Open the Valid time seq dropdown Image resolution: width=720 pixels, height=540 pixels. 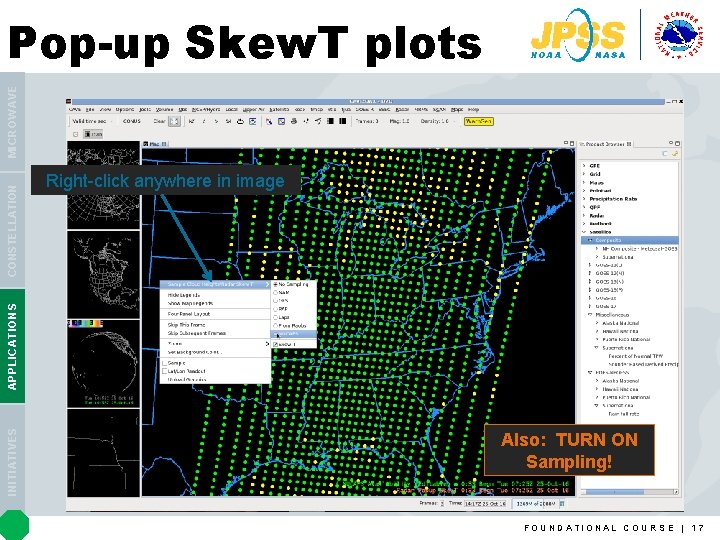tap(91, 121)
